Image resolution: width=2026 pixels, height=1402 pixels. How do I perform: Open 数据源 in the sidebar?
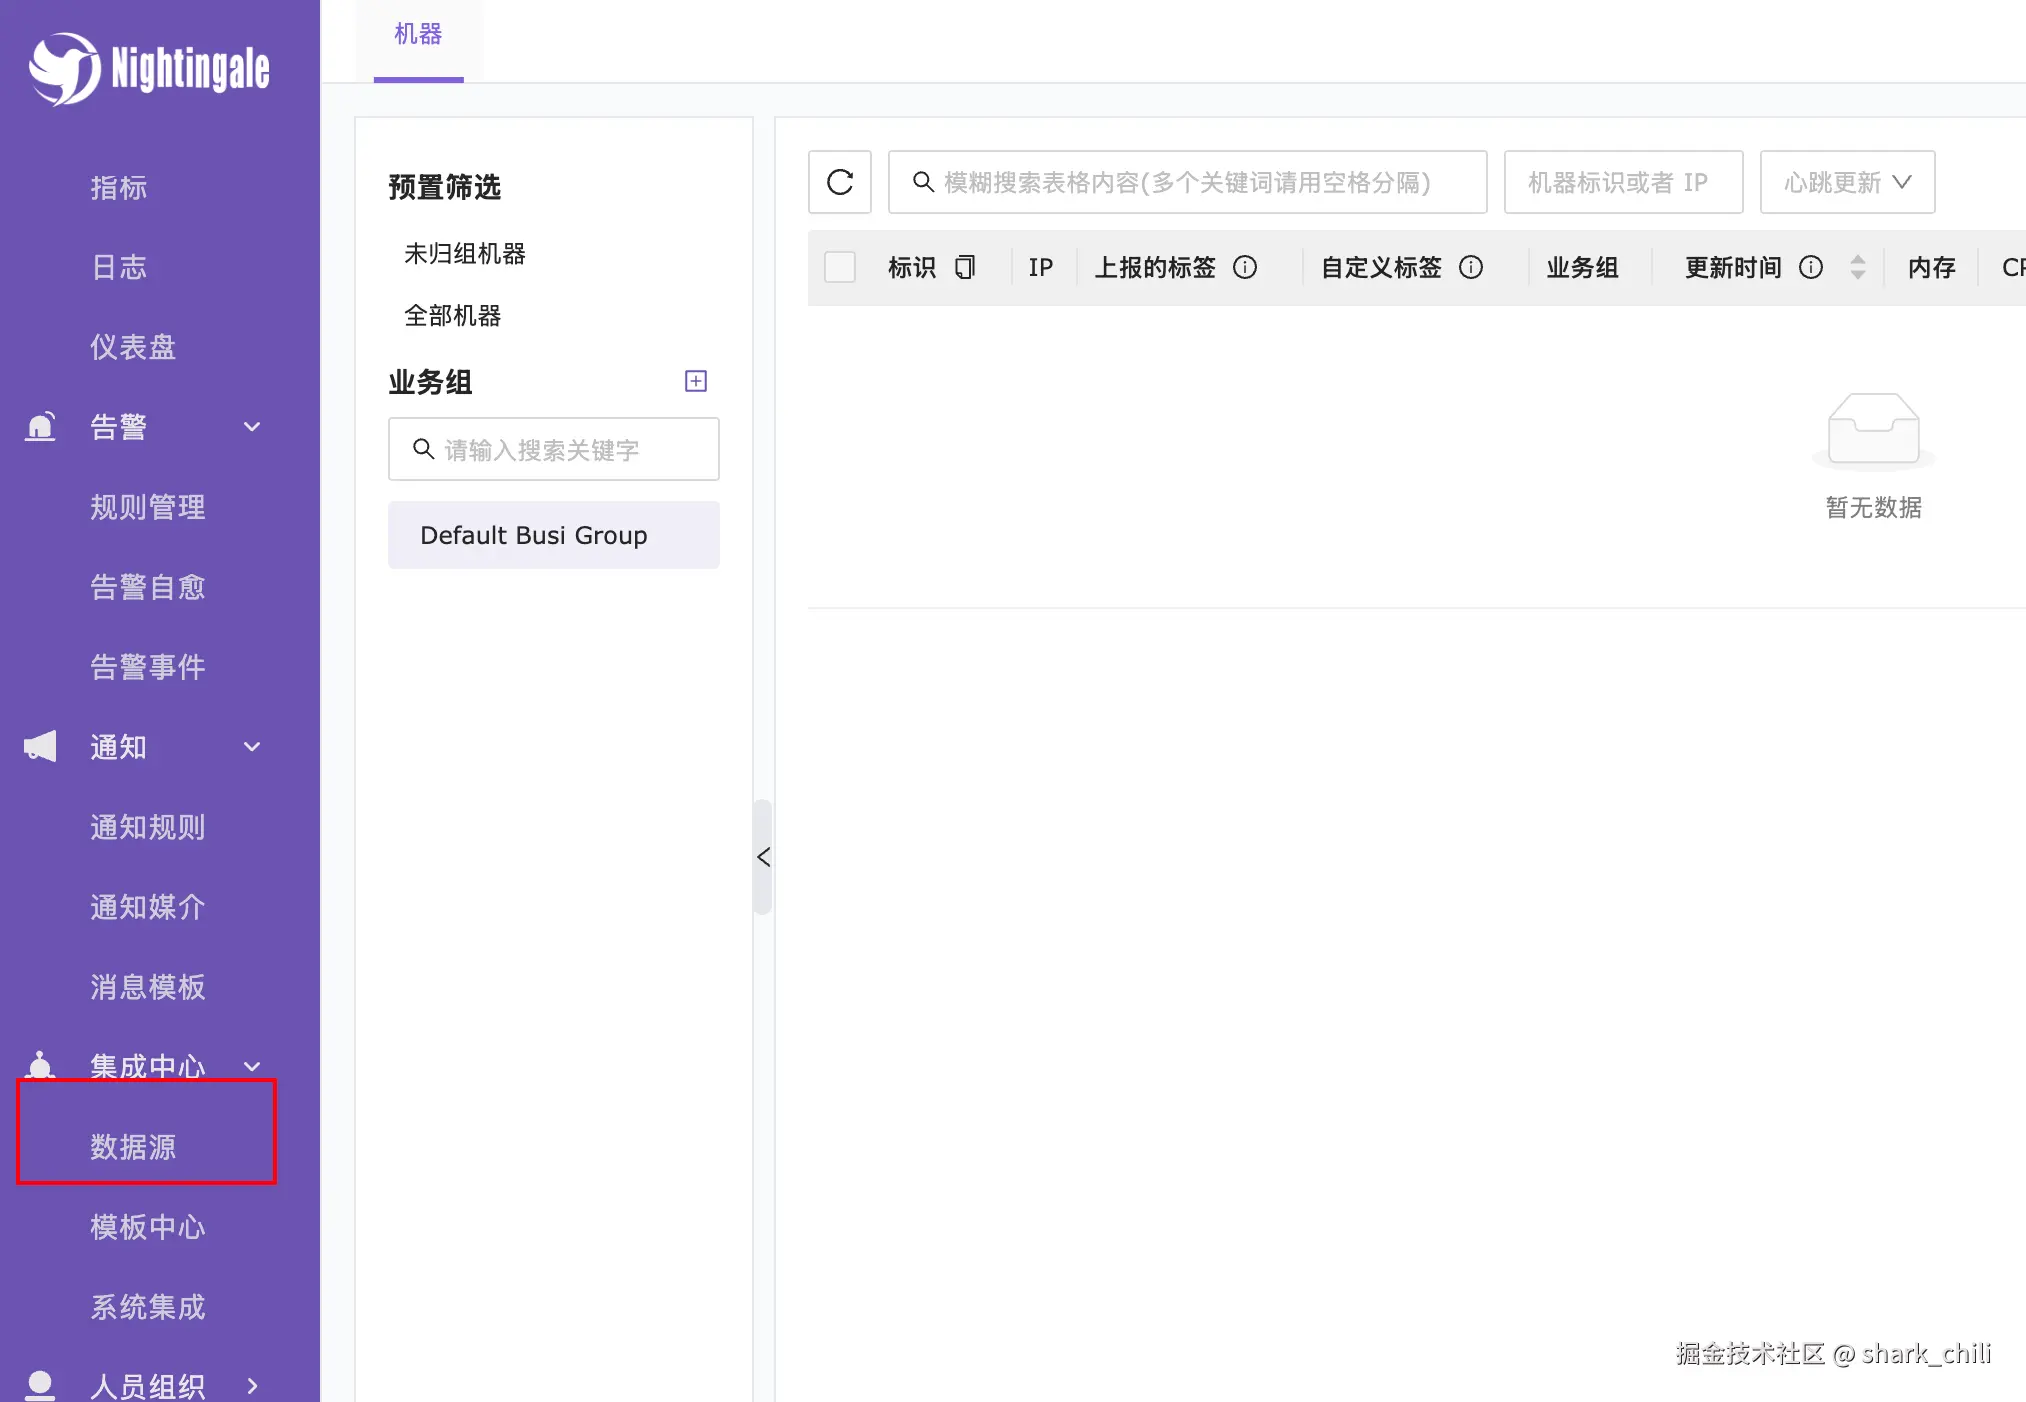pos(133,1146)
